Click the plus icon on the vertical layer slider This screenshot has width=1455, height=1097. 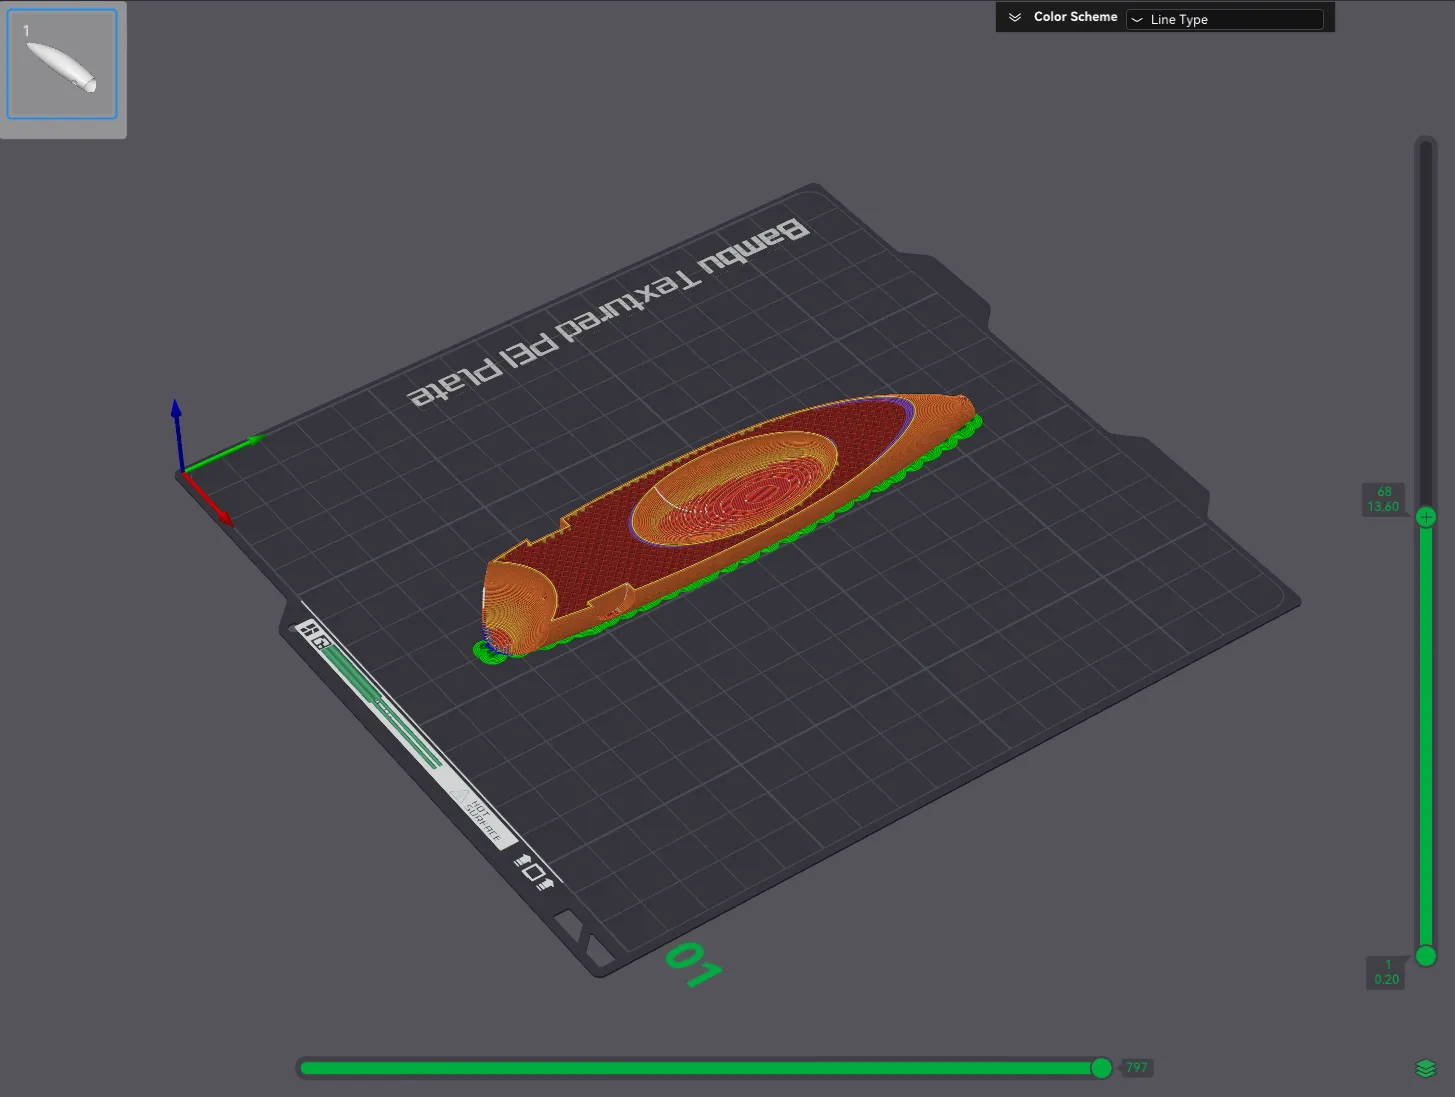click(x=1425, y=517)
